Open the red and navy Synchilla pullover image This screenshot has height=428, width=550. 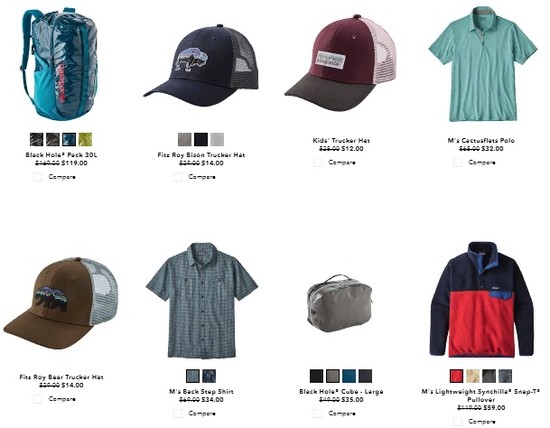coord(481,299)
